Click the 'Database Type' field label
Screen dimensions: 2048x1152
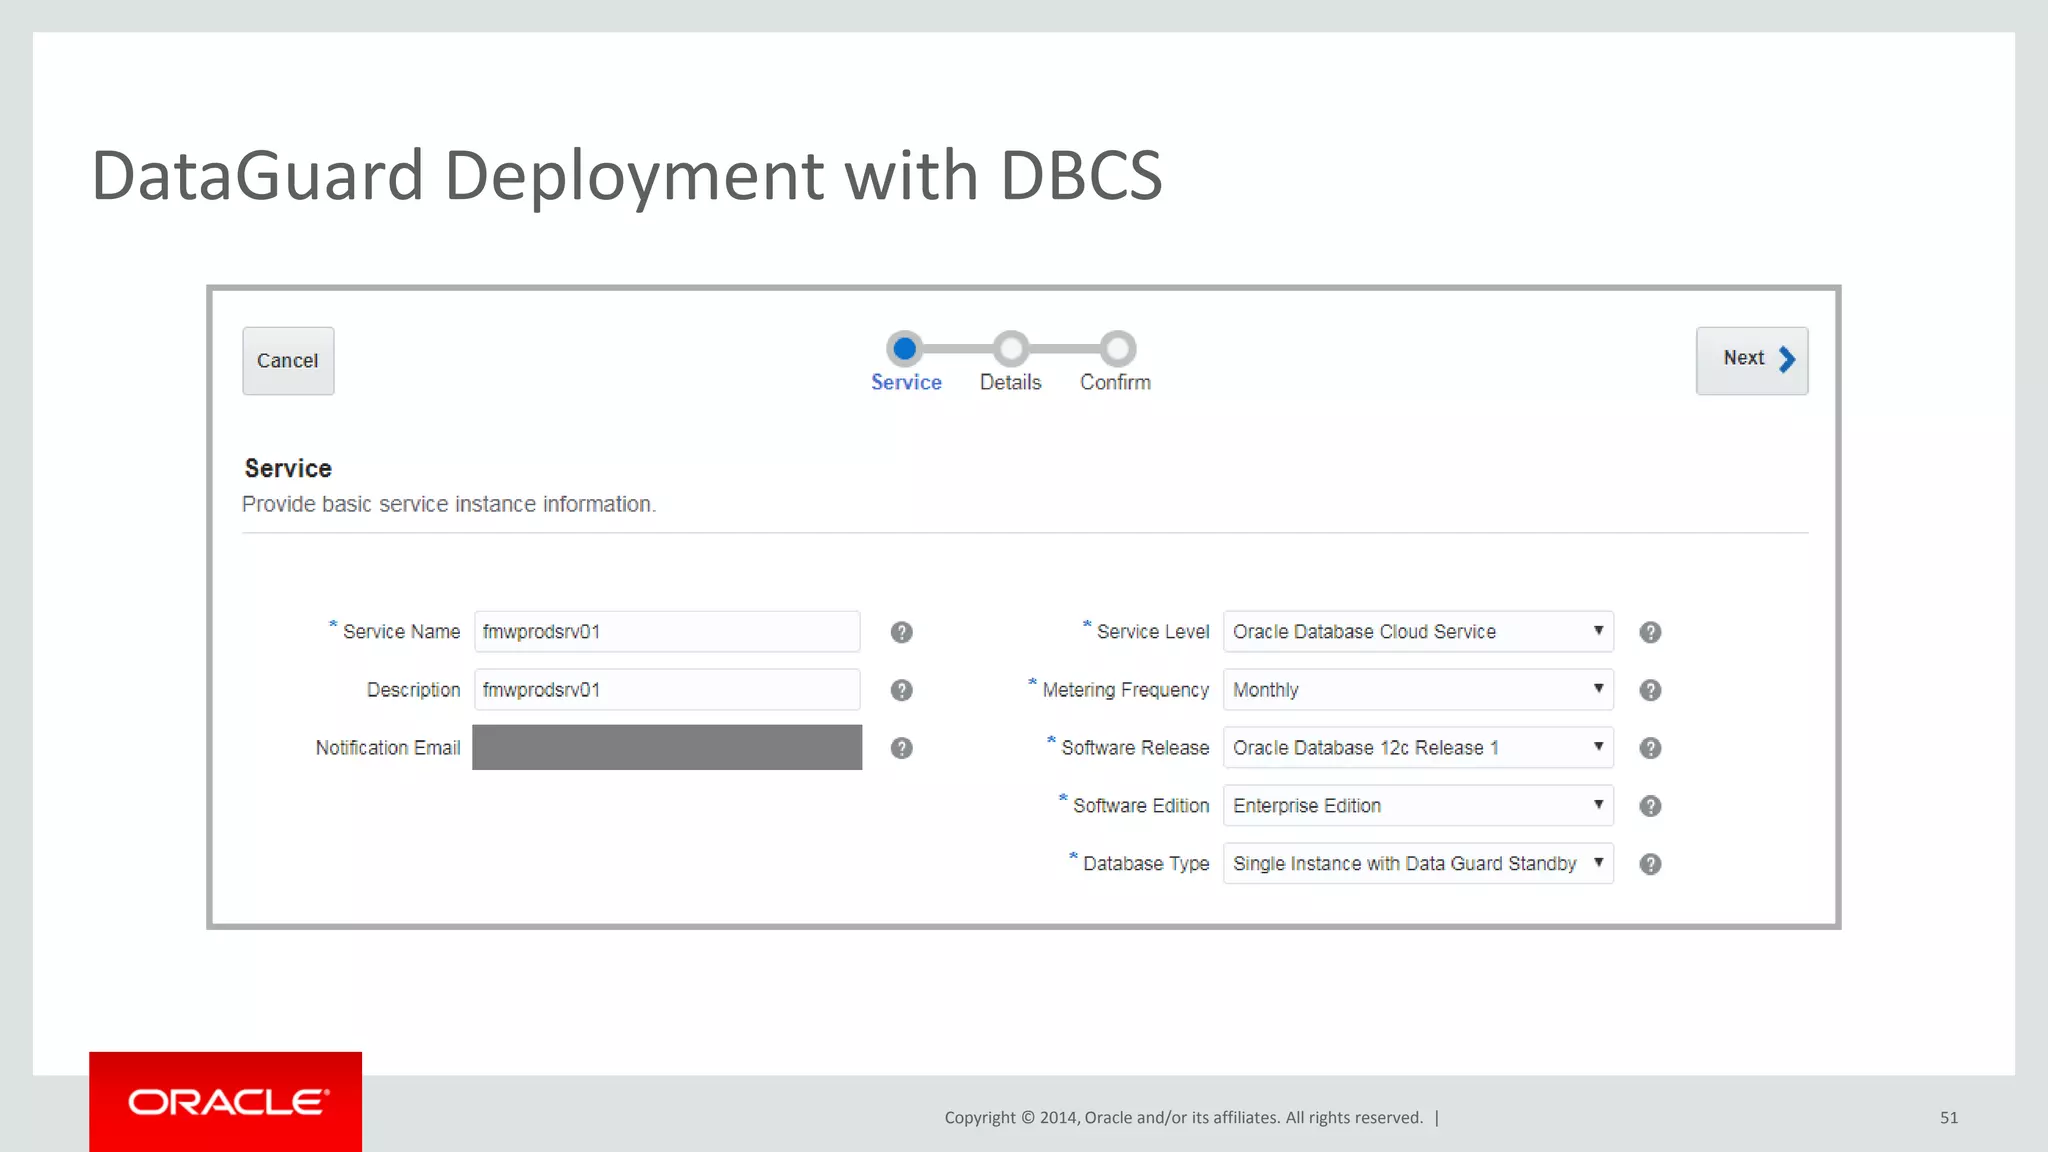[1146, 864]
